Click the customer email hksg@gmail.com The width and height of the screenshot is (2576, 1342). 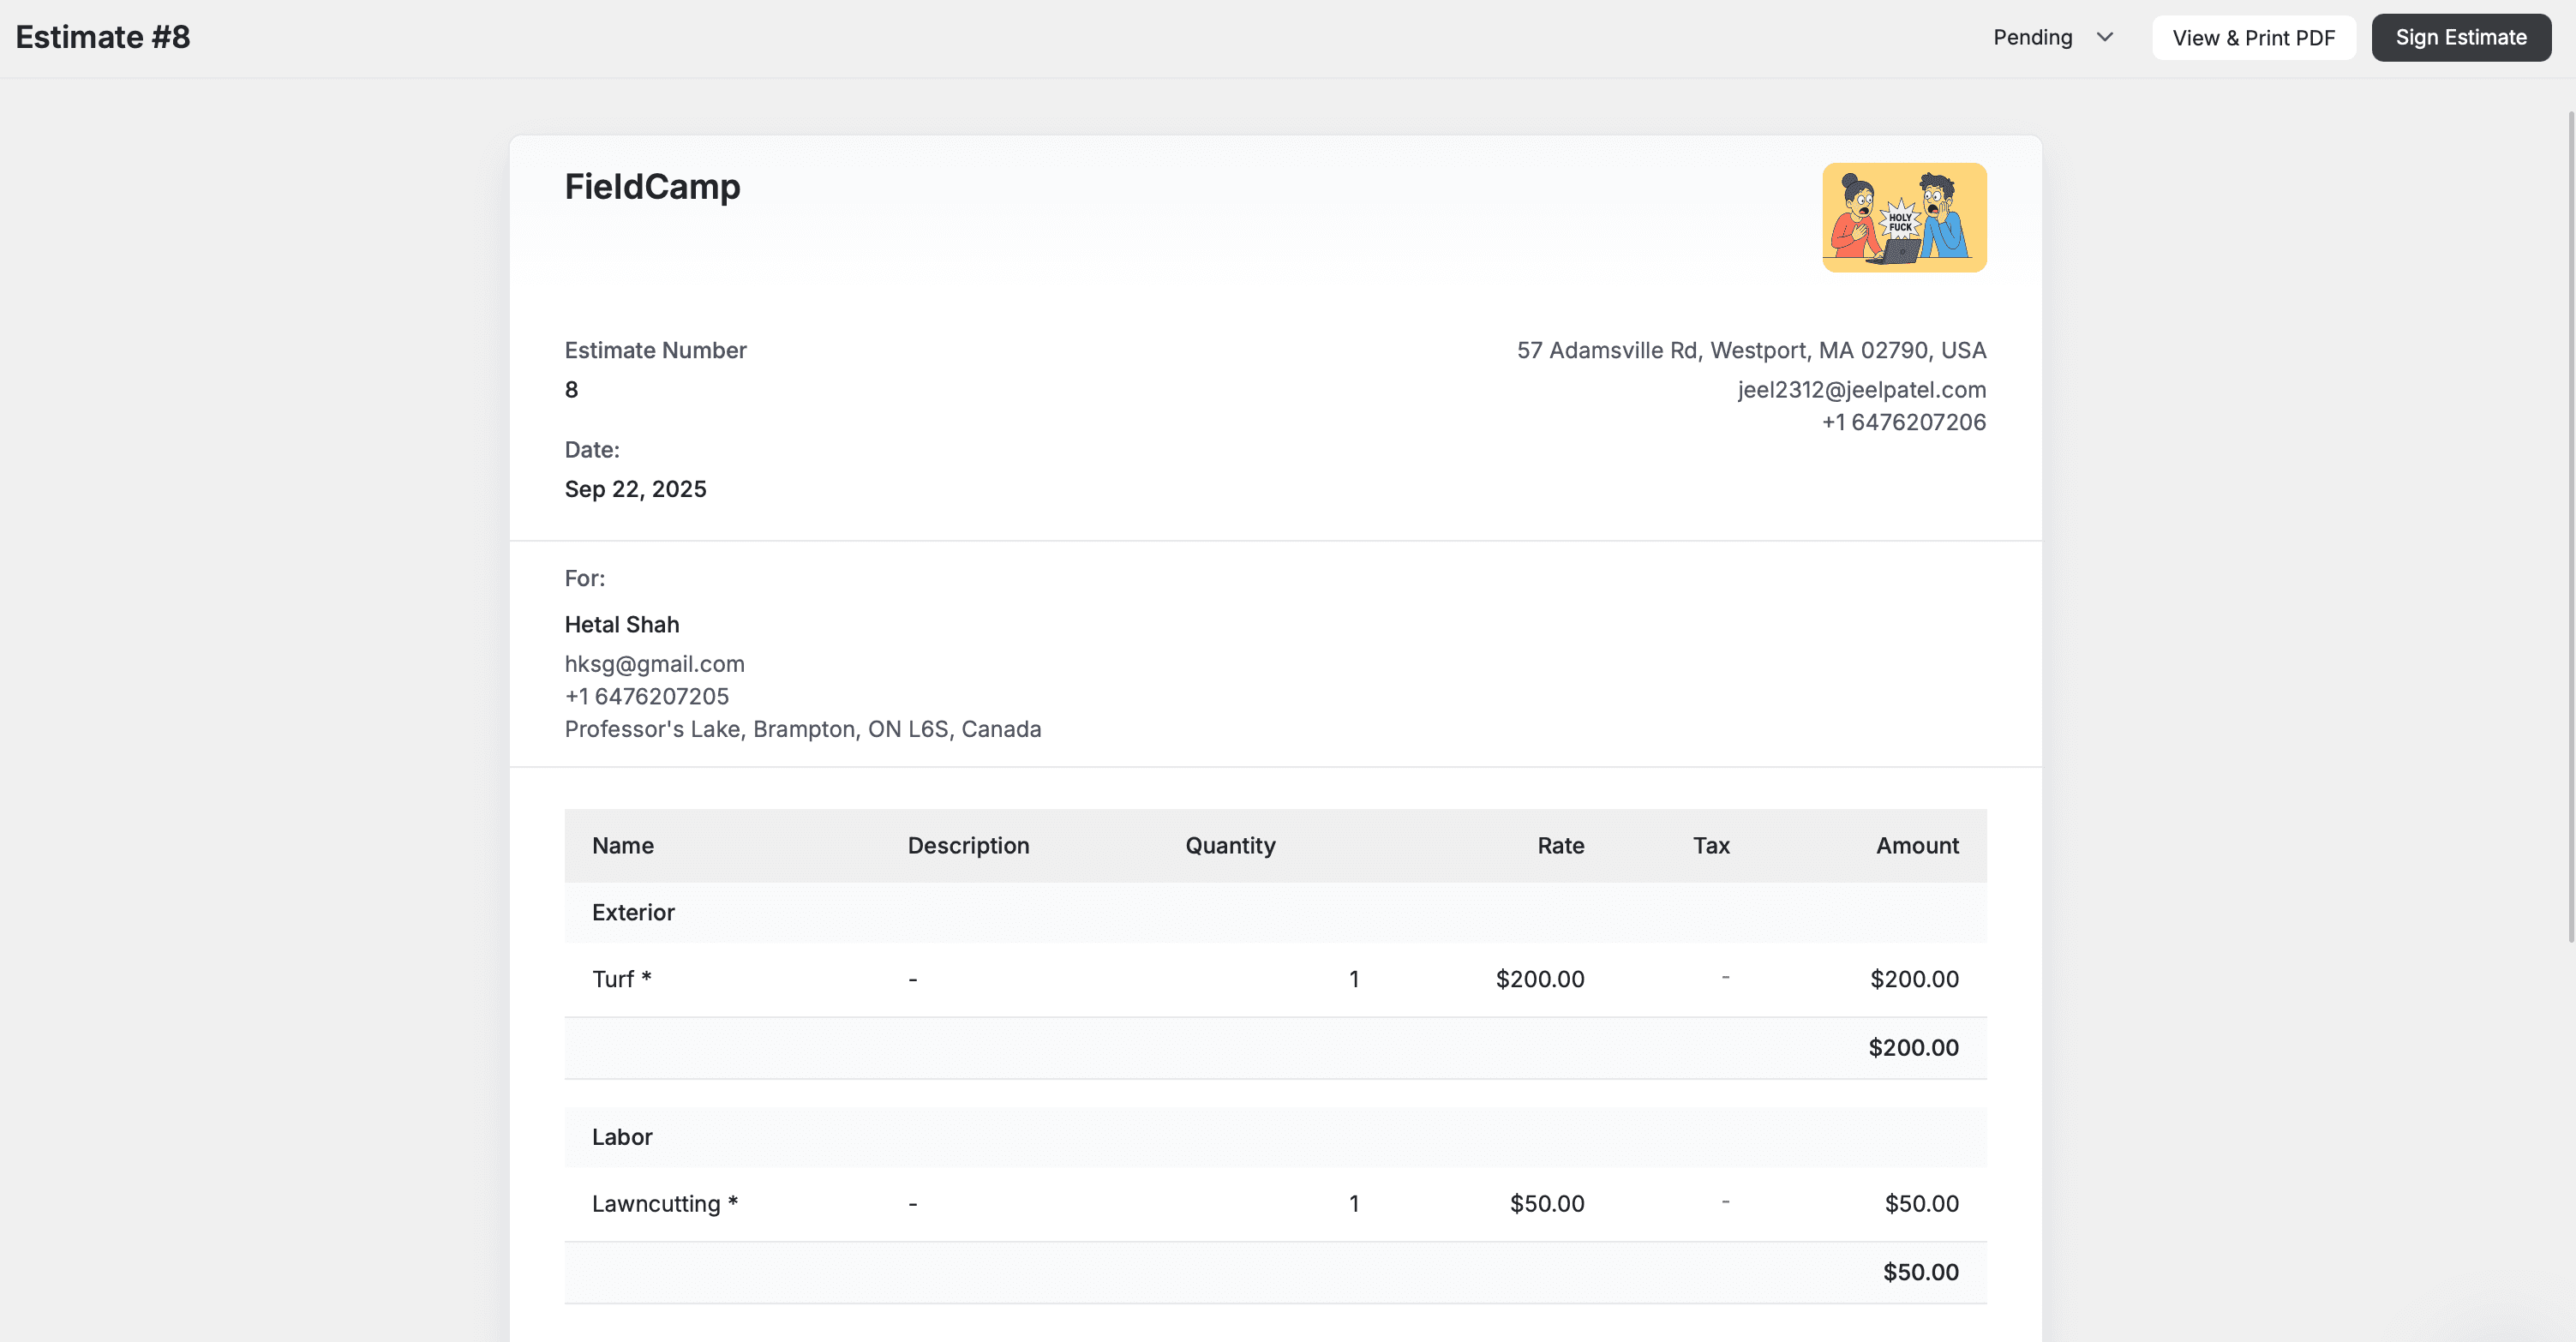tap(654, 663)
